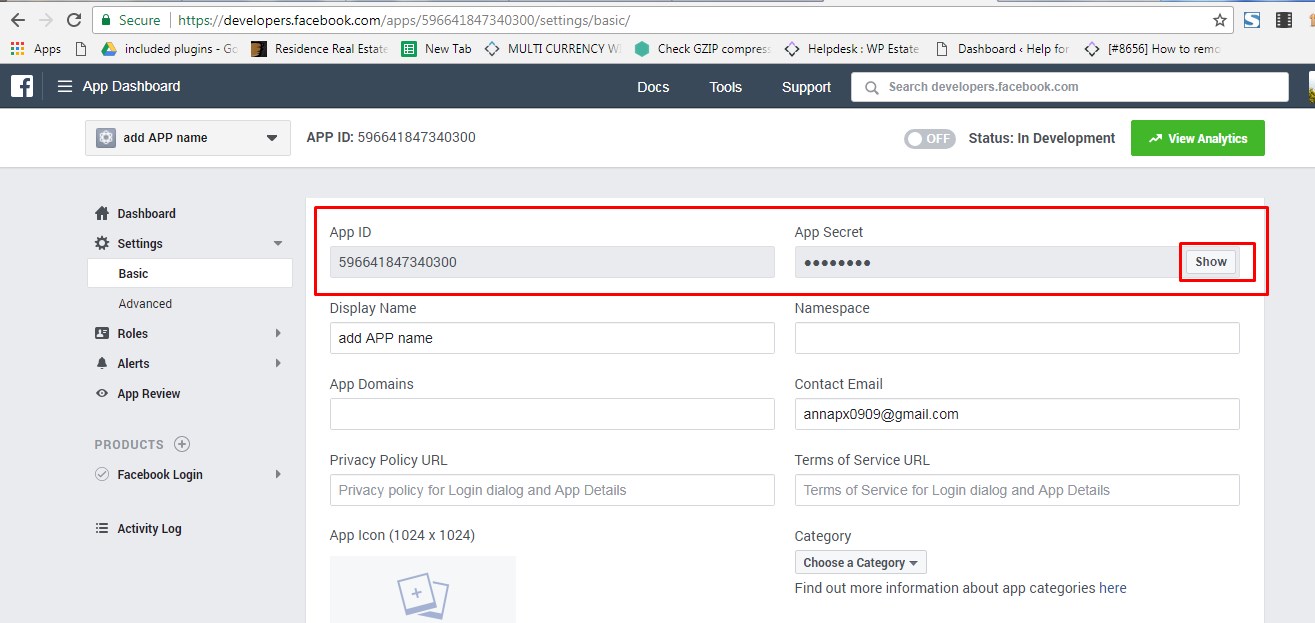Viewport: 1315px width, 623px height.
Task: Click the Contact Email field
Action: click(x=1017, y=414)
